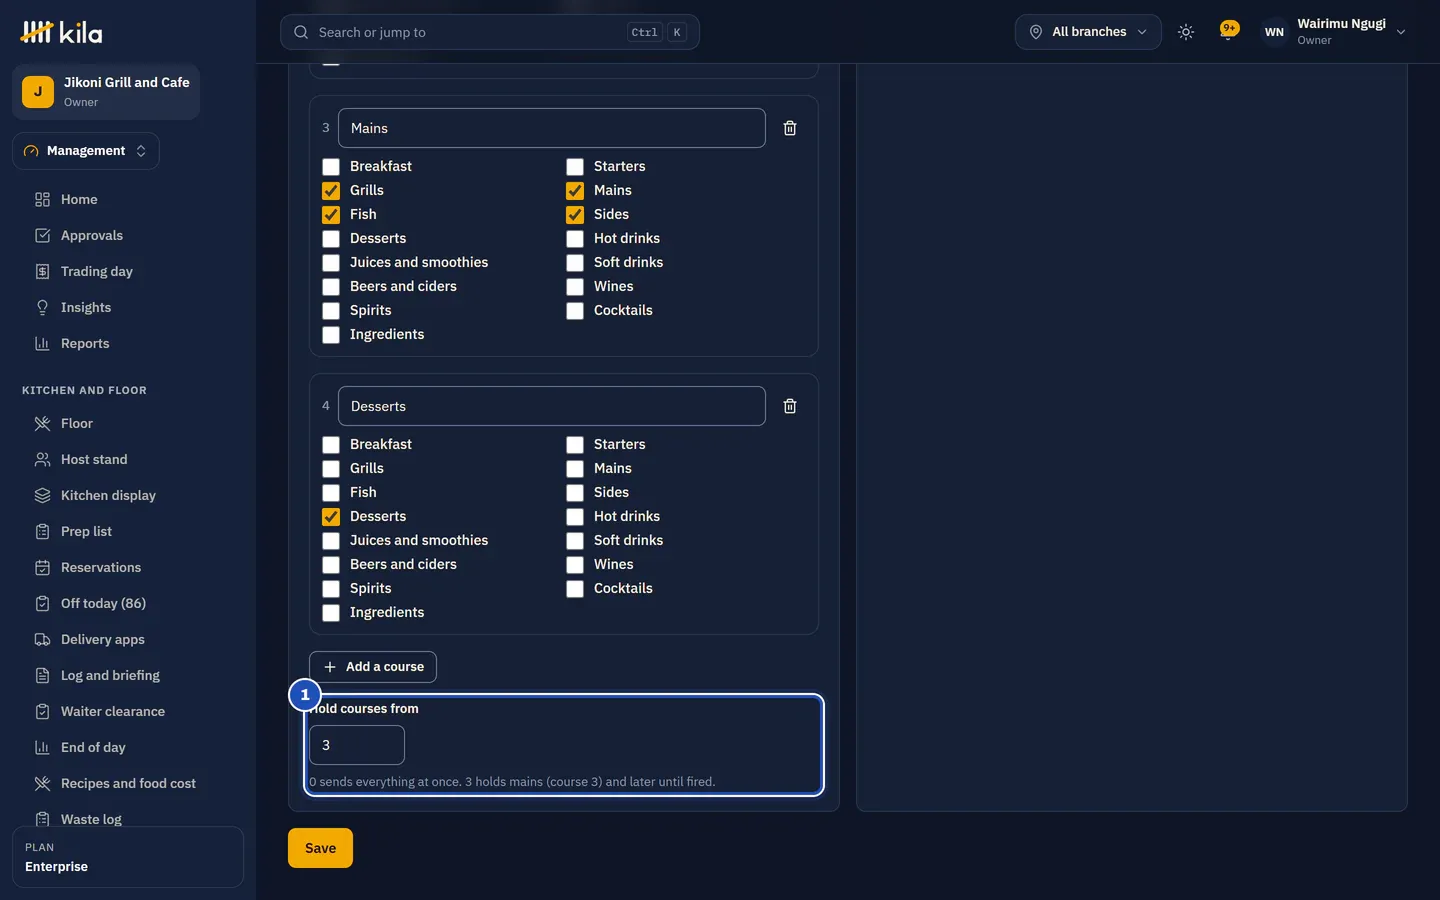Viewport: 1440px width, 900px height.
Task: Uncheck Fish in the Mains course
Action: 331,215
